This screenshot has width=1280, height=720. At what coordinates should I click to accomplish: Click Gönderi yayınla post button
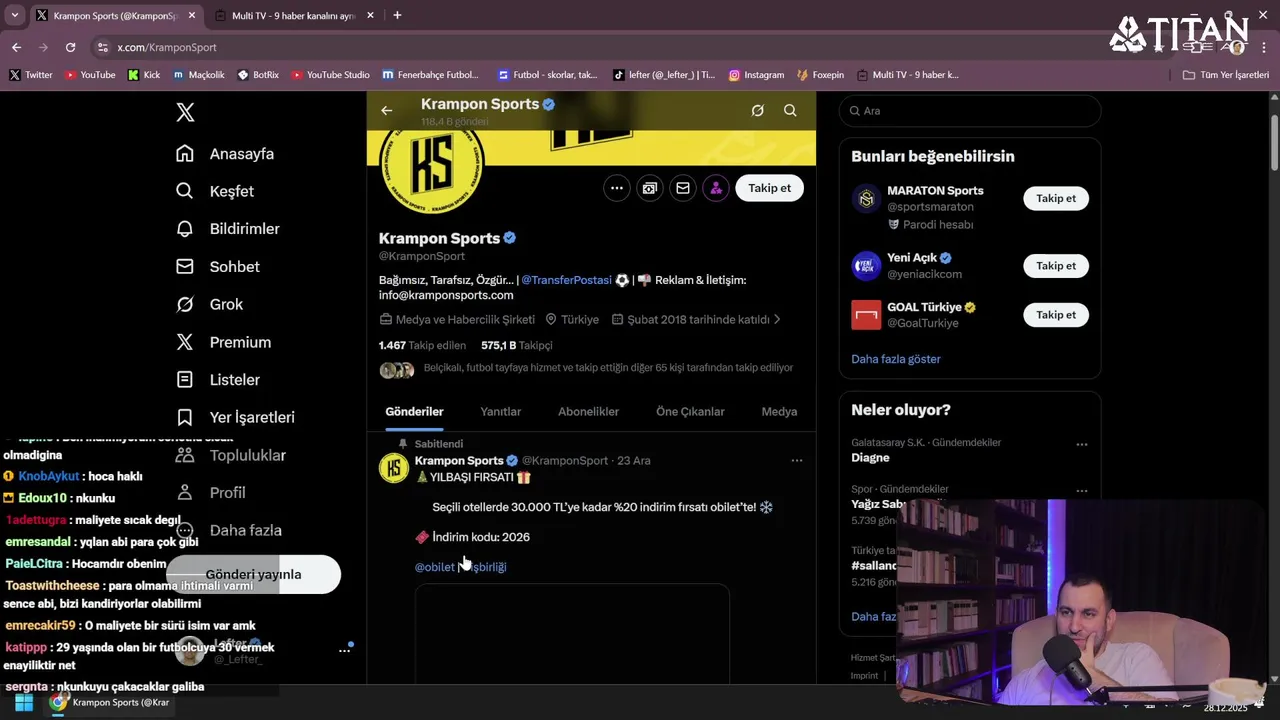(253, 574)
